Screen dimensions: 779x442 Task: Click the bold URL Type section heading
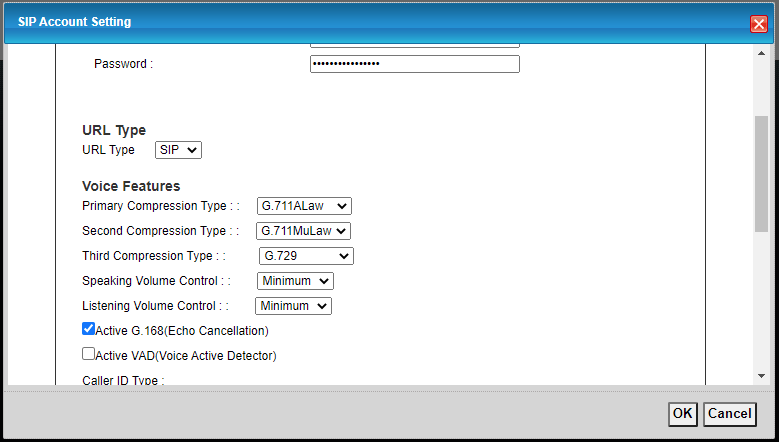114,130
